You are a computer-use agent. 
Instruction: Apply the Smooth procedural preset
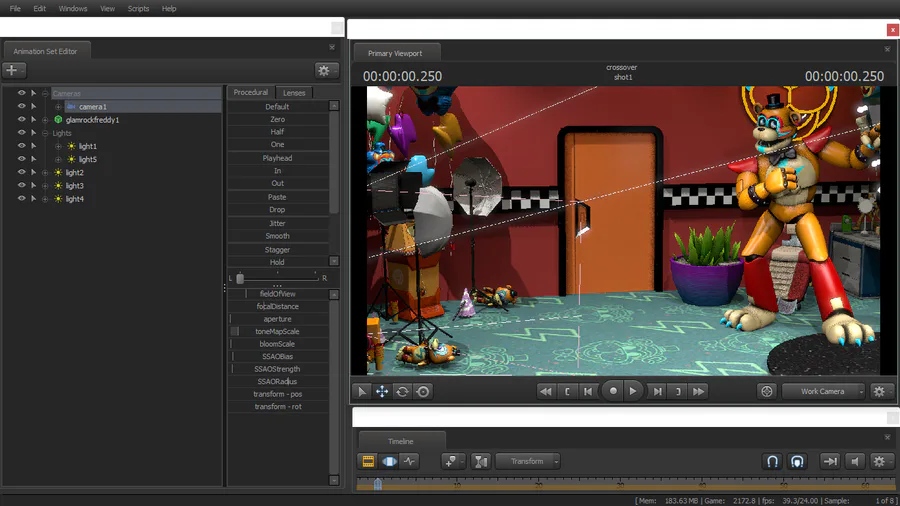[x=277, y=236]
